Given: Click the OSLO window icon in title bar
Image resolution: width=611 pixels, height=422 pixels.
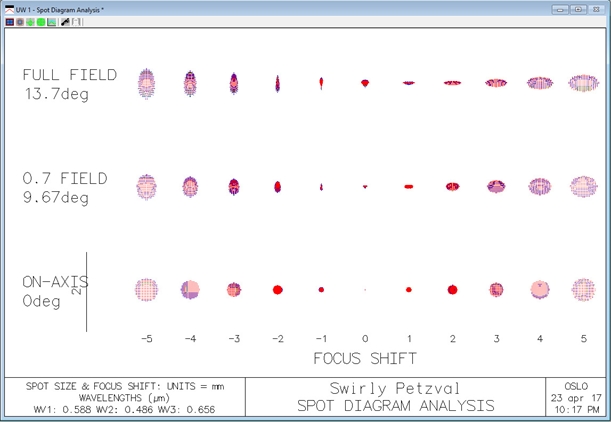Looking at the screenshot, I should point(10,10).
